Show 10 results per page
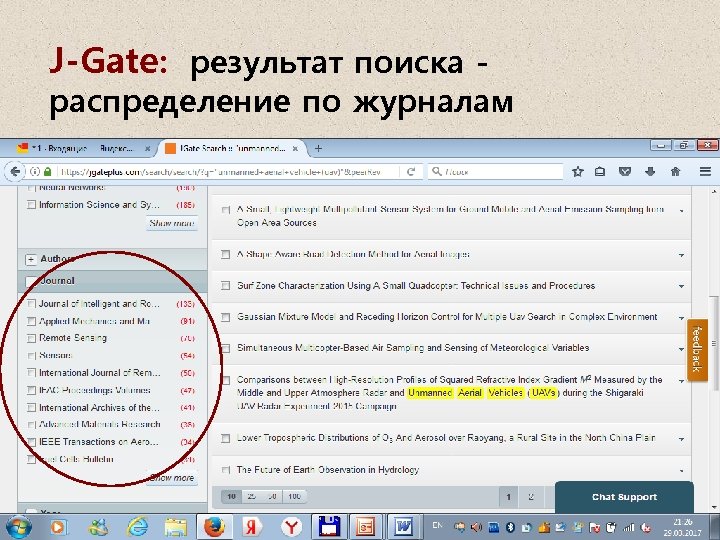 231,496
